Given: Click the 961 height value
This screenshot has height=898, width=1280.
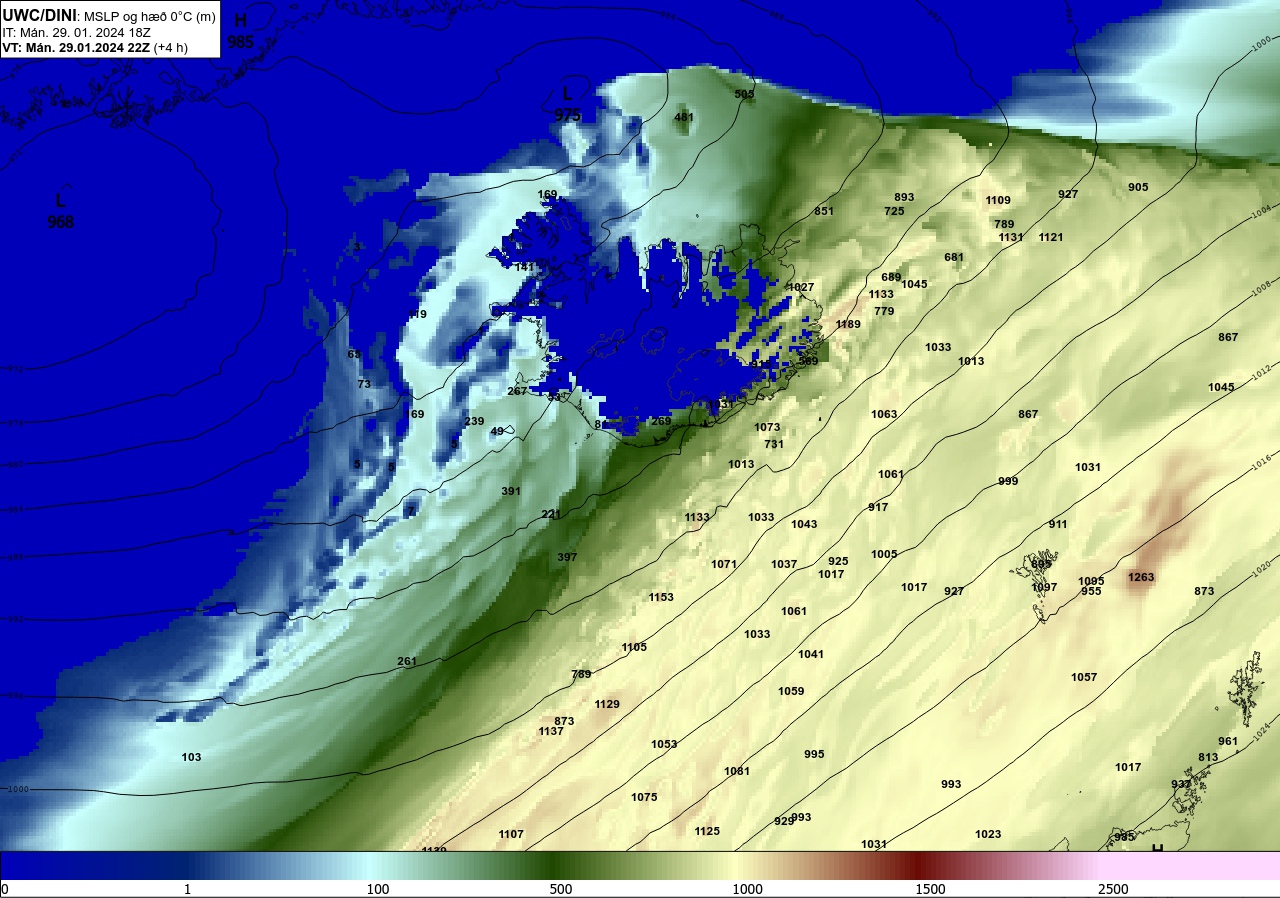Looking at the screenshot, I should tap(1228, 741).
